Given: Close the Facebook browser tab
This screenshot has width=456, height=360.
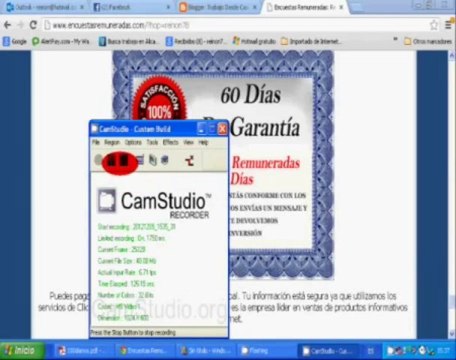Looking at the screenshot, I should coord(169,7).
